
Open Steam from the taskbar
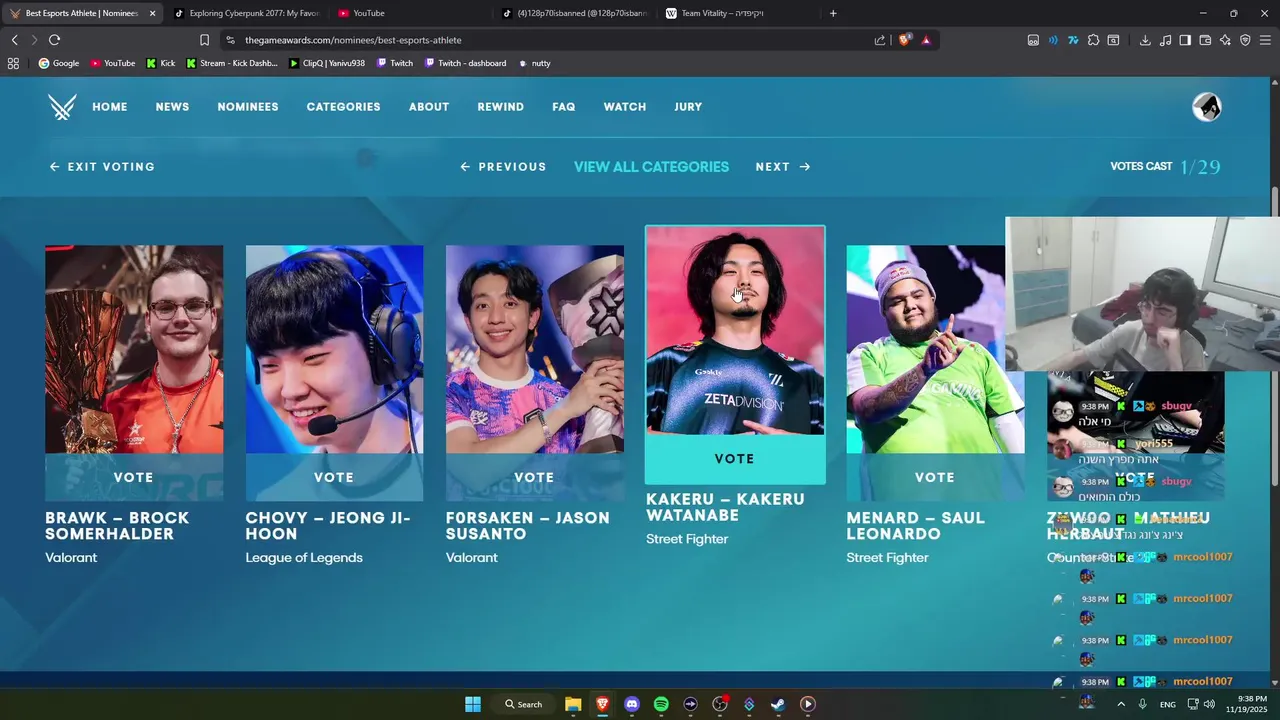778,704
